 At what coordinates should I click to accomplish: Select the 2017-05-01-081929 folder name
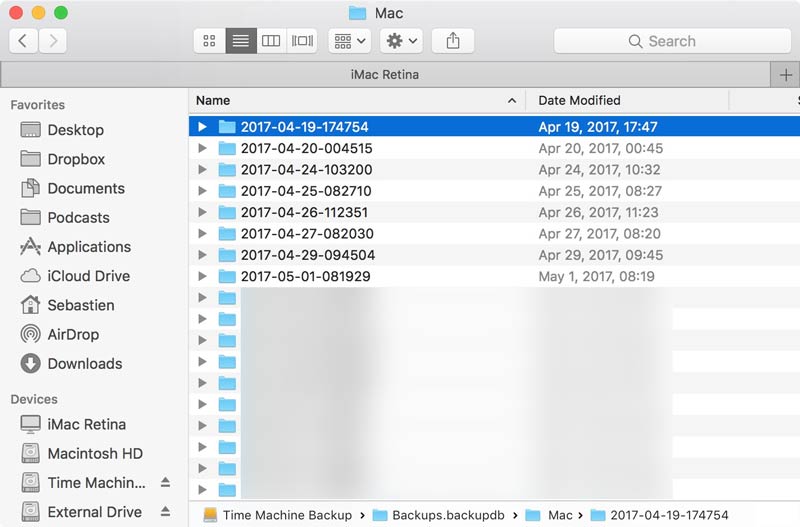306,277
